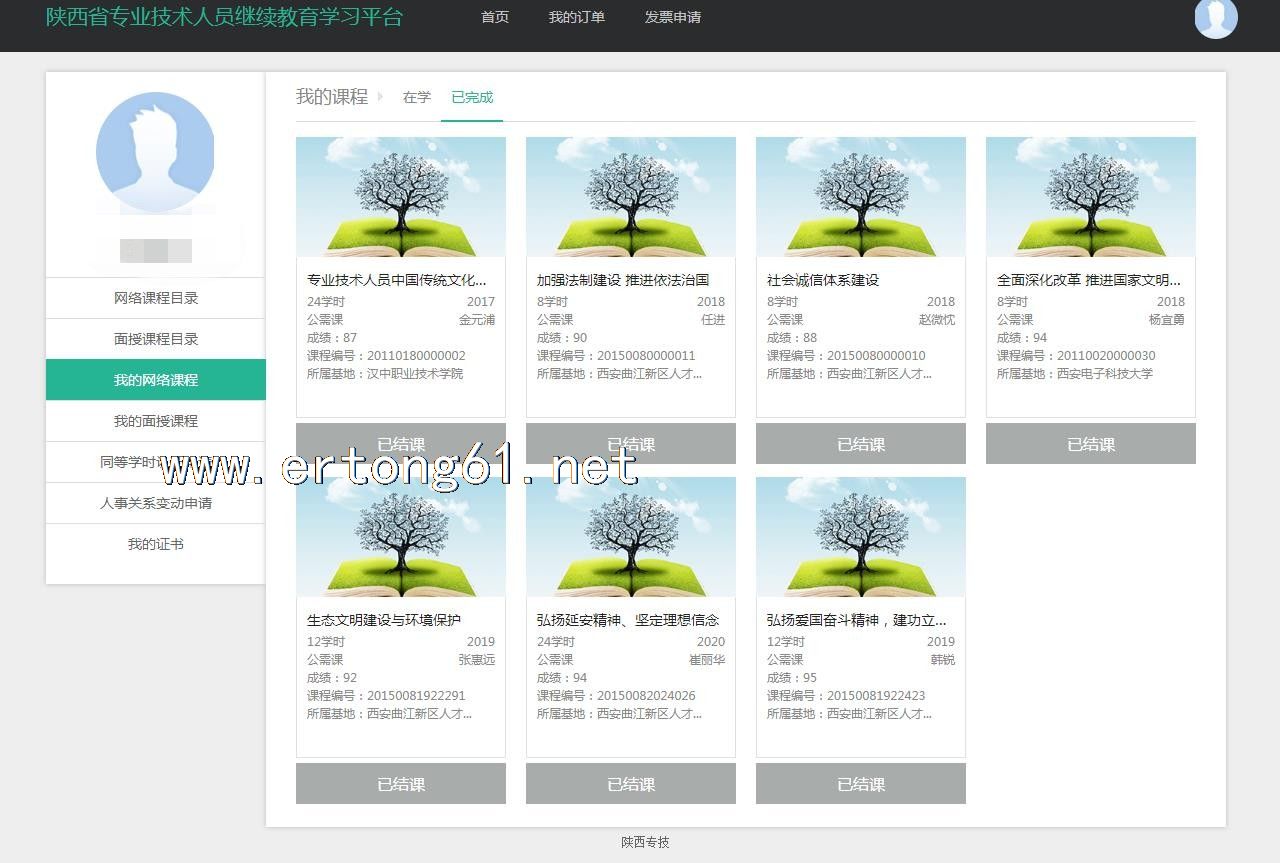Open 人事关系变动申请 in the sidebar
Screen dimensions: 1280x863
click(156, 503)
